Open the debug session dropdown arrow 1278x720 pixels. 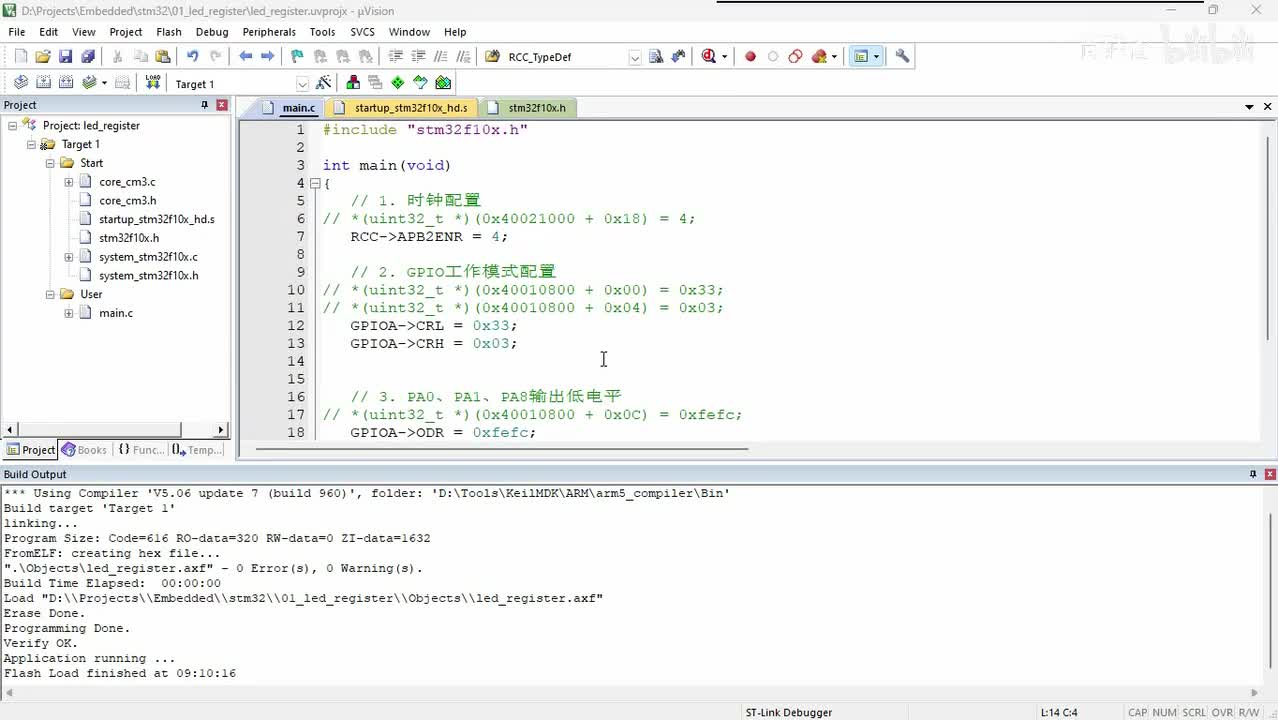pyautogui.click(x=724, y=57)
